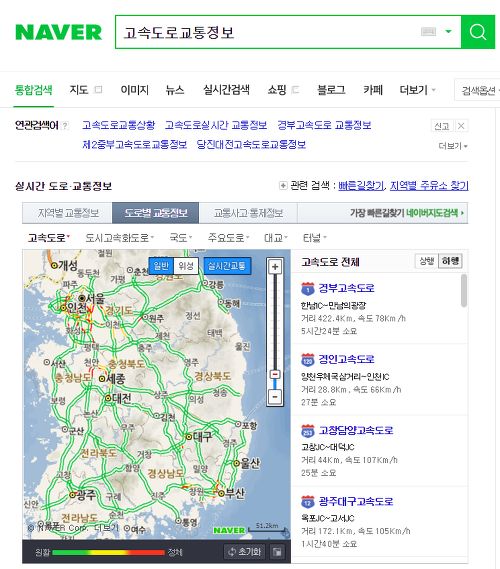This screenshot has height=569, width=500.
Task: Open related search 경부고속도로 교통정보
Action: click(324, 125)
